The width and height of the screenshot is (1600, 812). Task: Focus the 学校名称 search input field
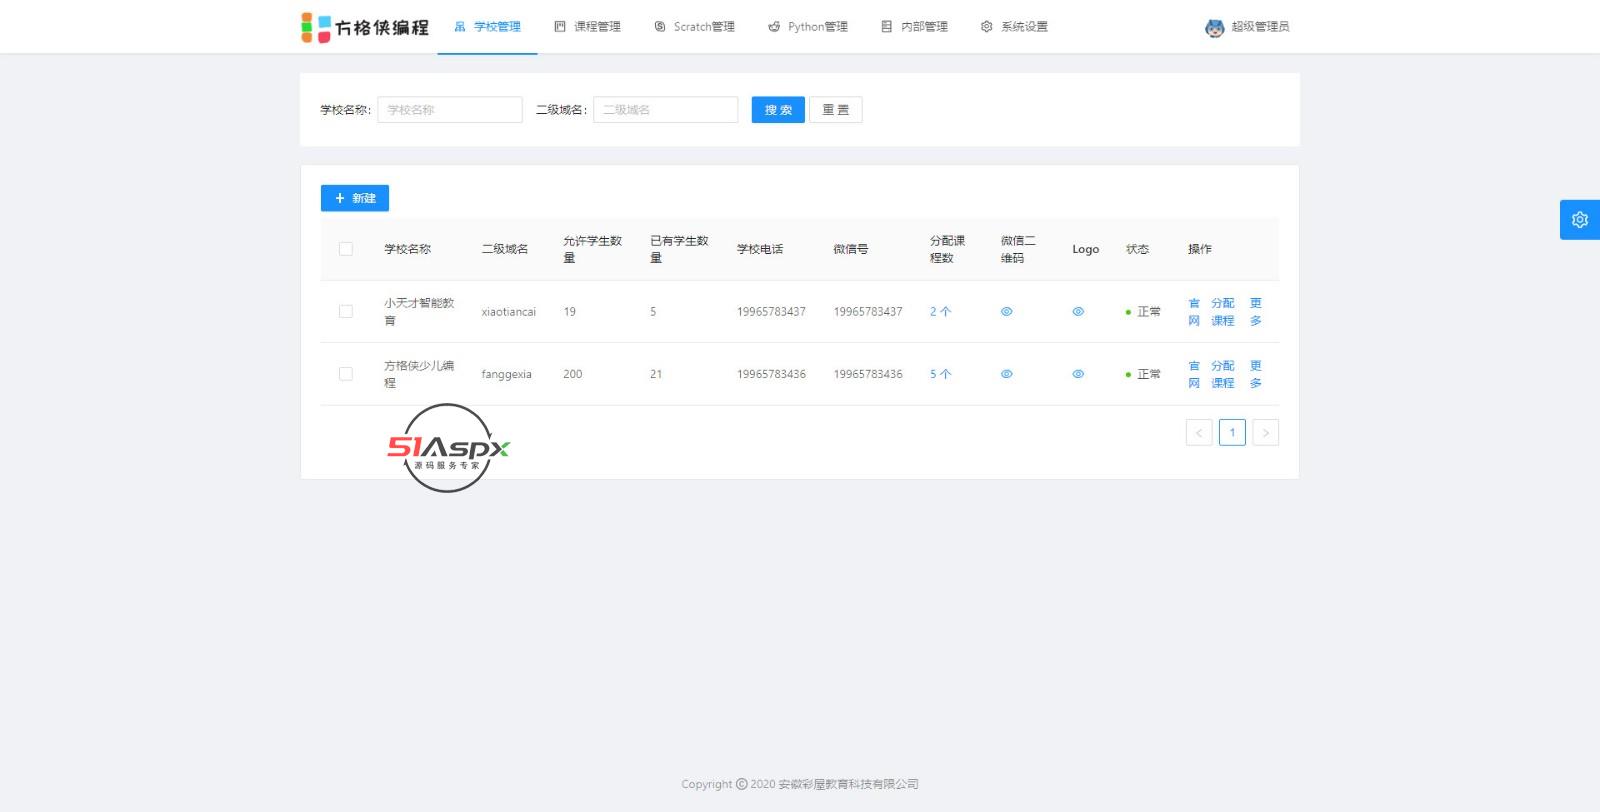point(450,110)
